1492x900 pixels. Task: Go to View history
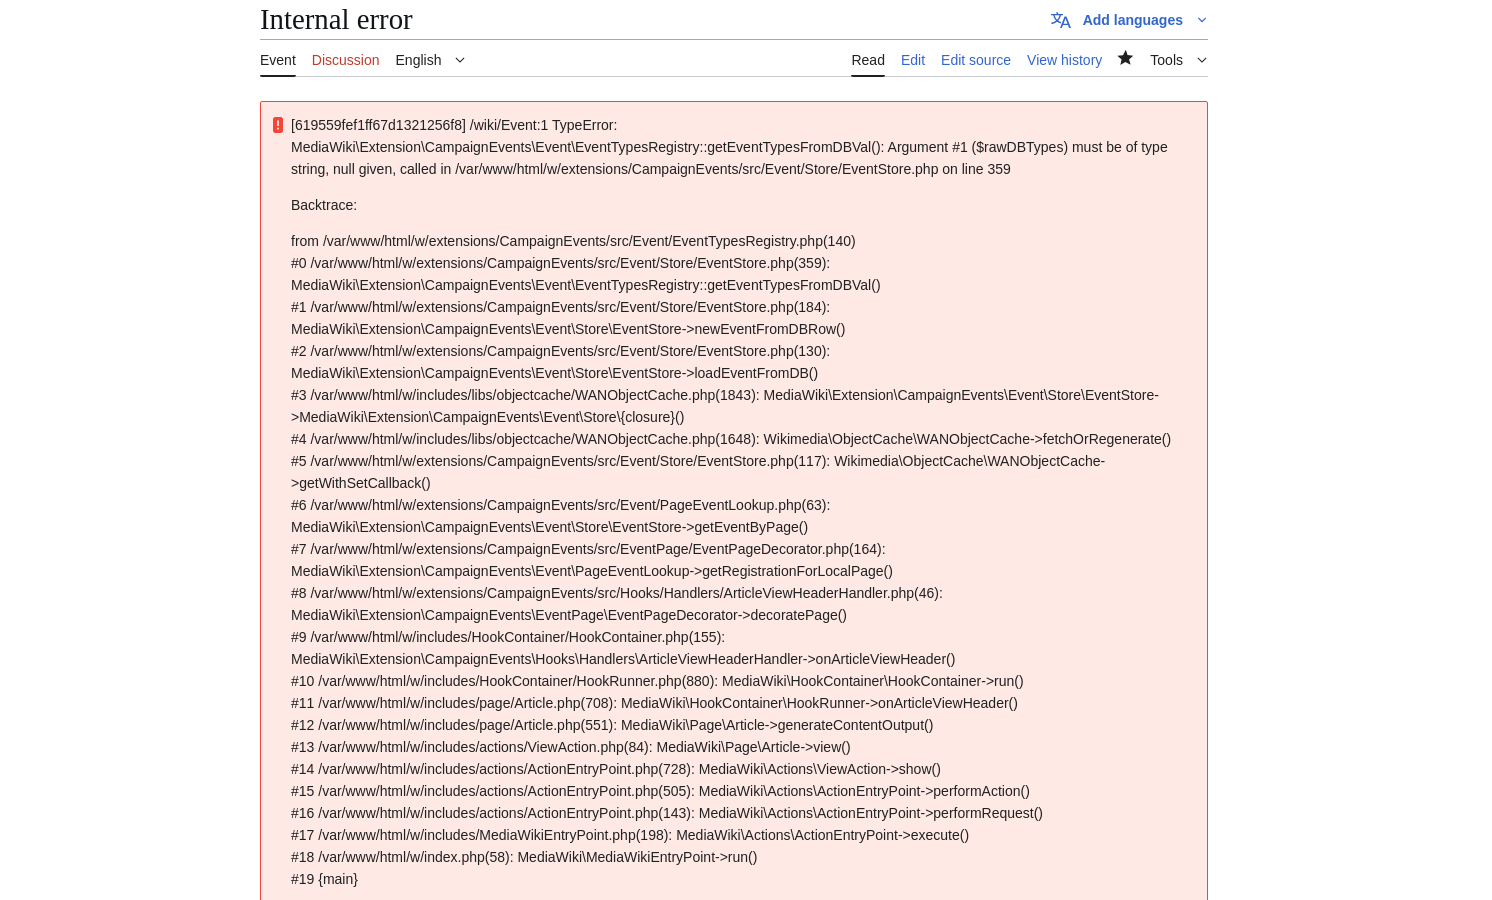point(1064,60)
